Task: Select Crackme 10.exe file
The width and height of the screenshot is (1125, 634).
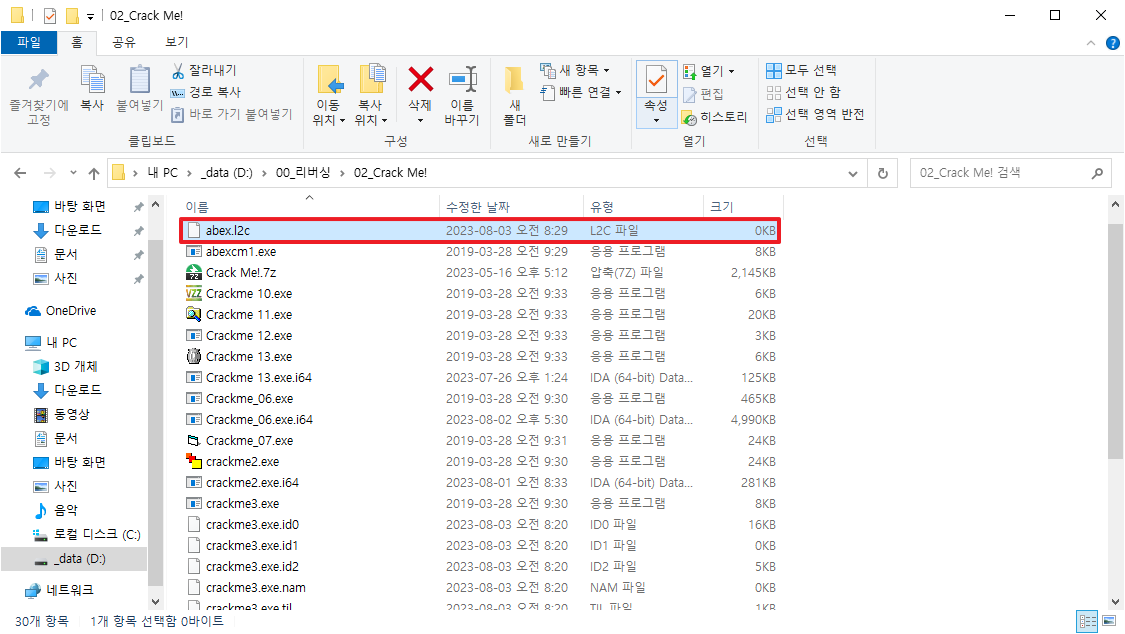Action: 479,293
